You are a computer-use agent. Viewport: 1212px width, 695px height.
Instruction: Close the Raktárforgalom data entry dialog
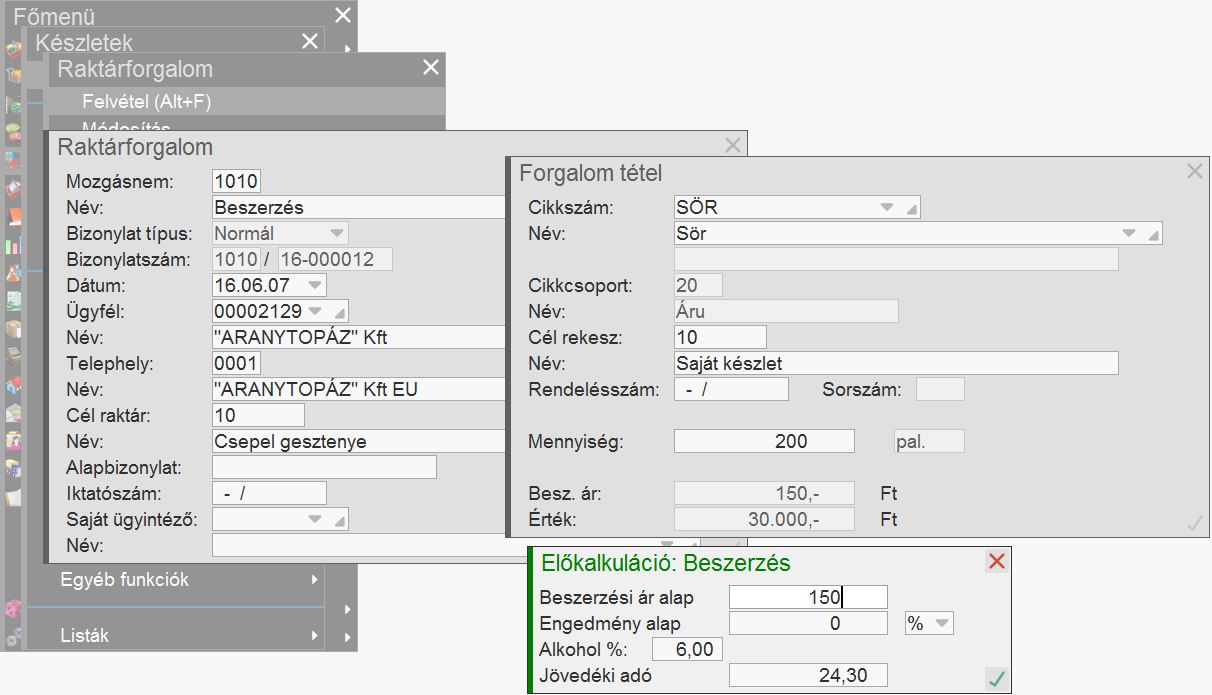pyautogui.click(x=733, y=146)
